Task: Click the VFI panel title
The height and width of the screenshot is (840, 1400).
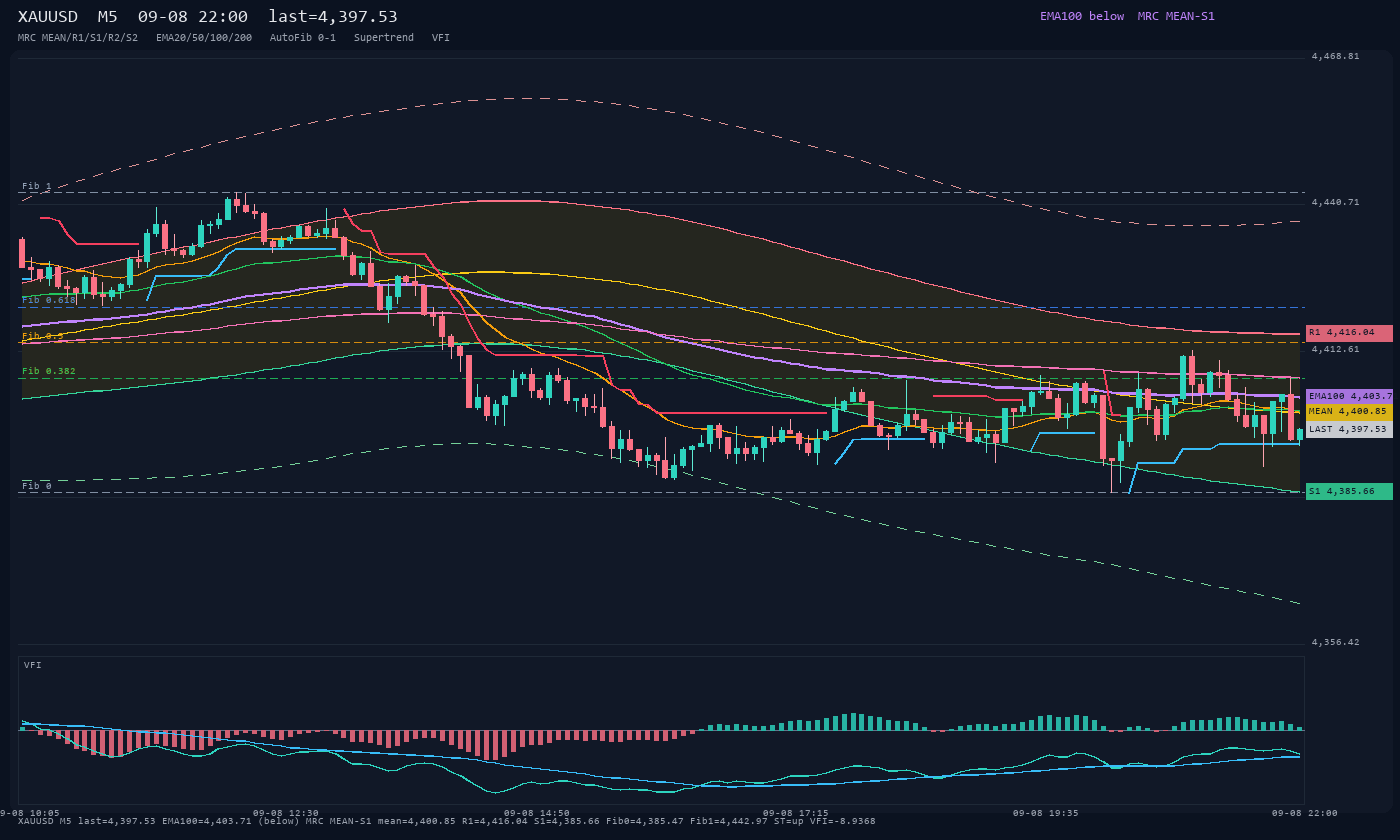Action: [33, 665]
